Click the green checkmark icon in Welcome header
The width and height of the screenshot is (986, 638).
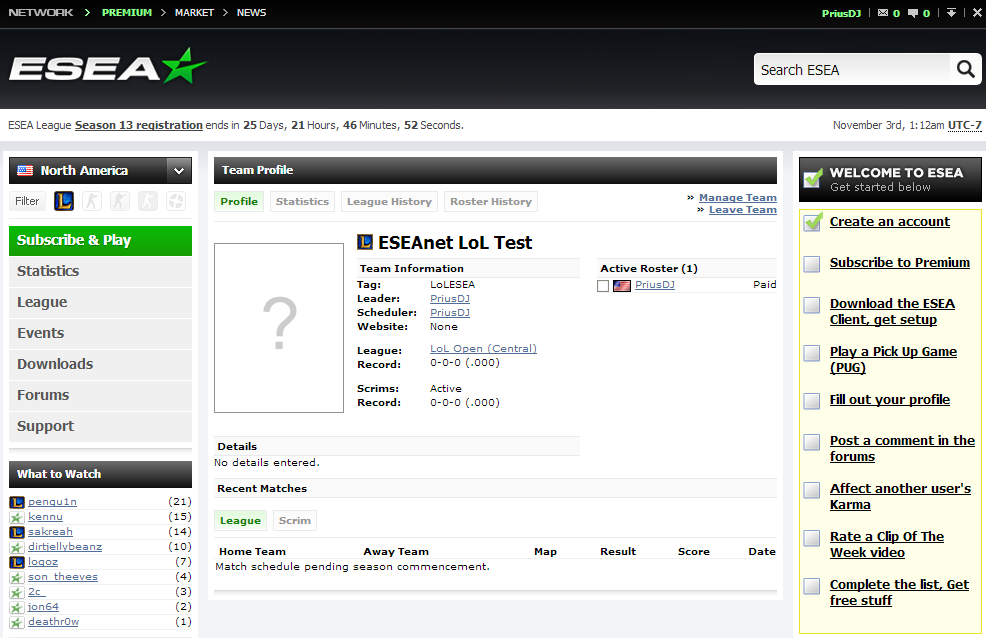tap(813, 179)
